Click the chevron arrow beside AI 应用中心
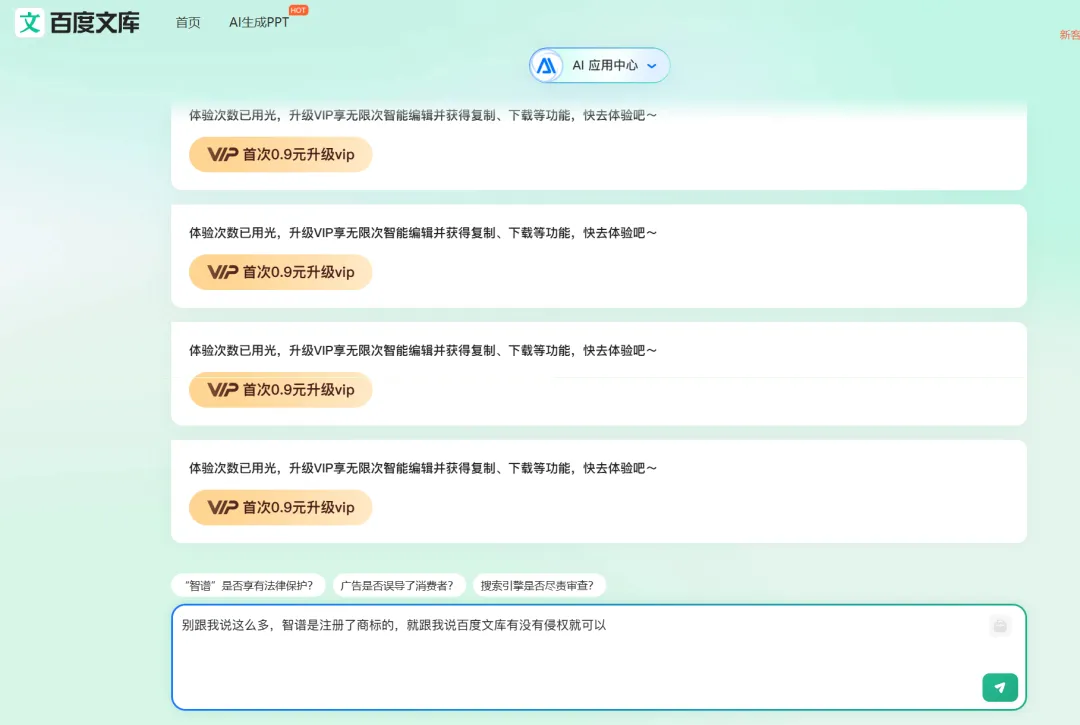 pos(652,66)
